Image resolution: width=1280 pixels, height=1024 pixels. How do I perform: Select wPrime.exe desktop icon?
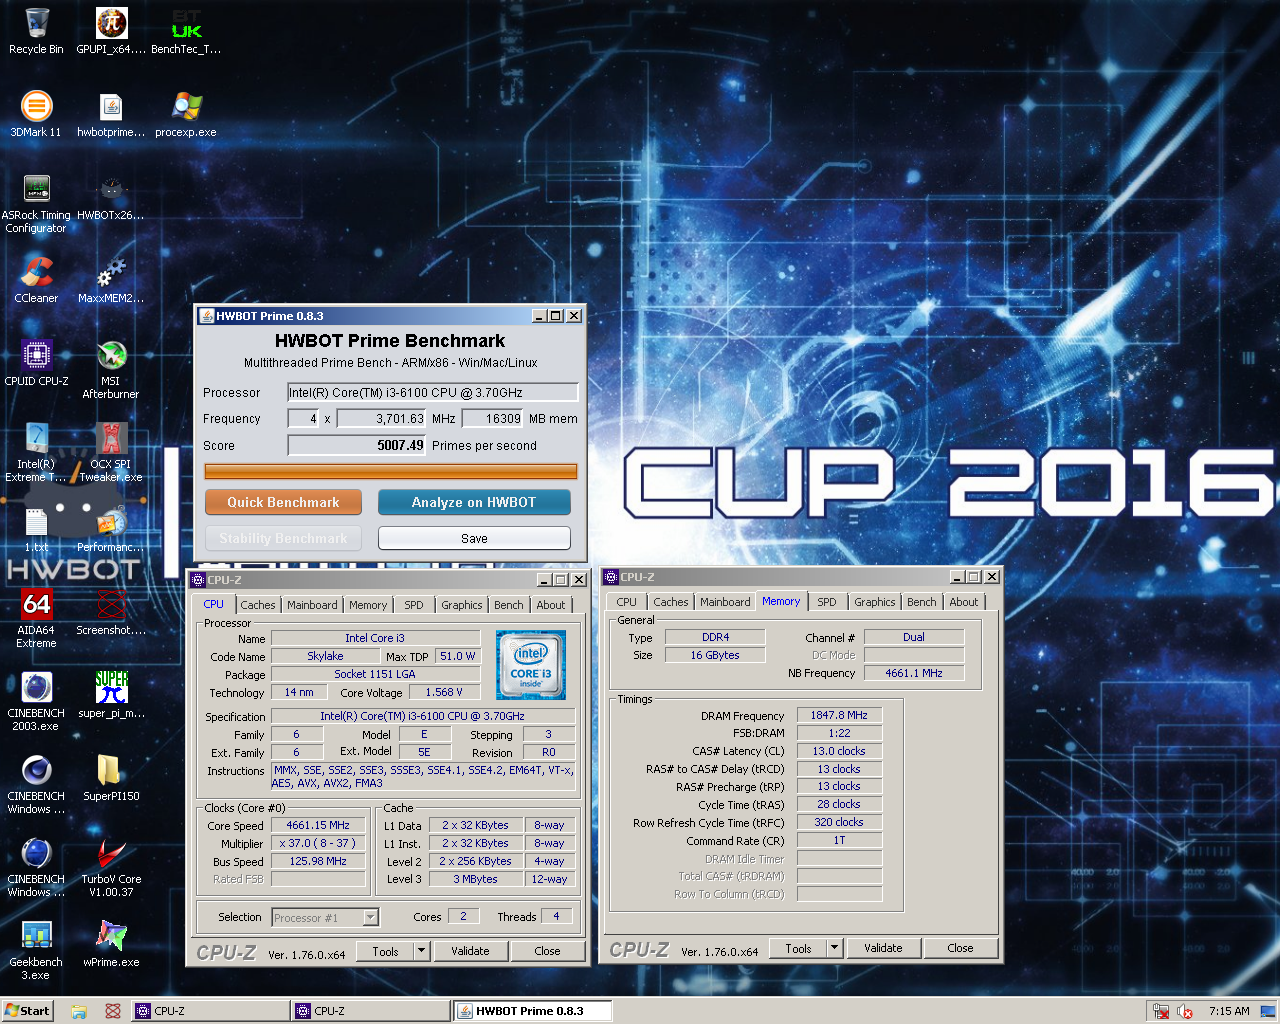click(x=111, y=943)
